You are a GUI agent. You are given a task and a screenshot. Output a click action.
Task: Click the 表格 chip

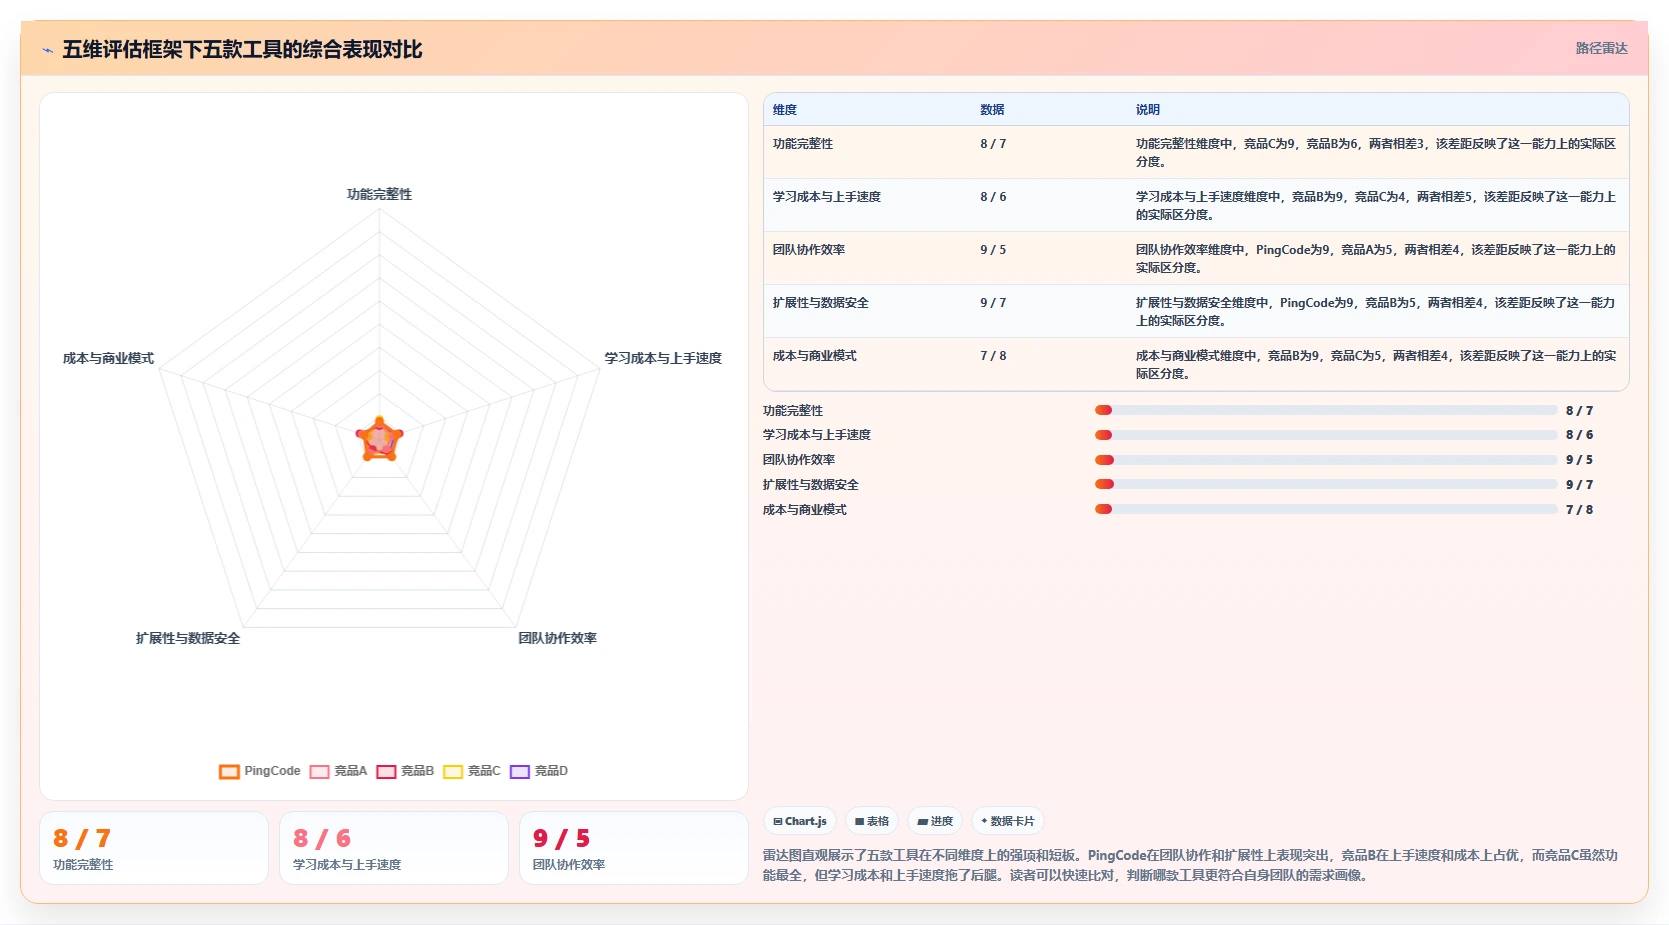pyautogui.click(x=872, y=821)
